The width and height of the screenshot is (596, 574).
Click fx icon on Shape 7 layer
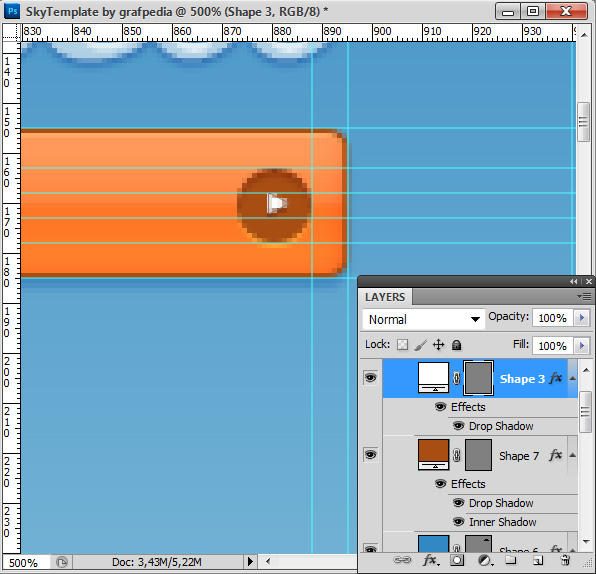pyautogui.click(x=556, y=455)
